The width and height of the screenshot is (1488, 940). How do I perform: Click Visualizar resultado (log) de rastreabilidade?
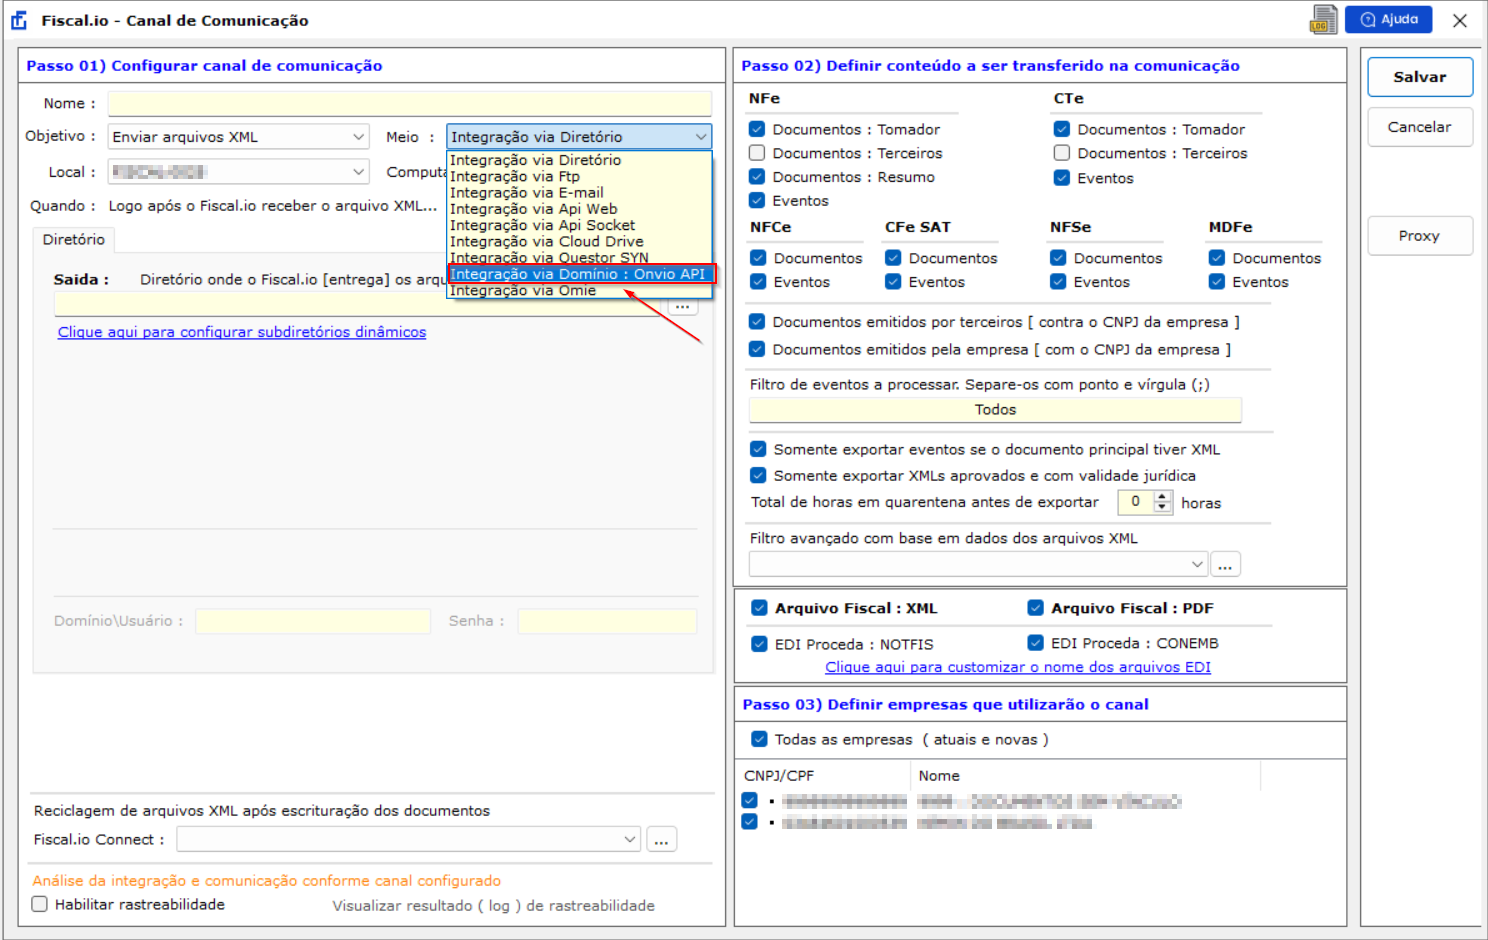coord(494,906)
